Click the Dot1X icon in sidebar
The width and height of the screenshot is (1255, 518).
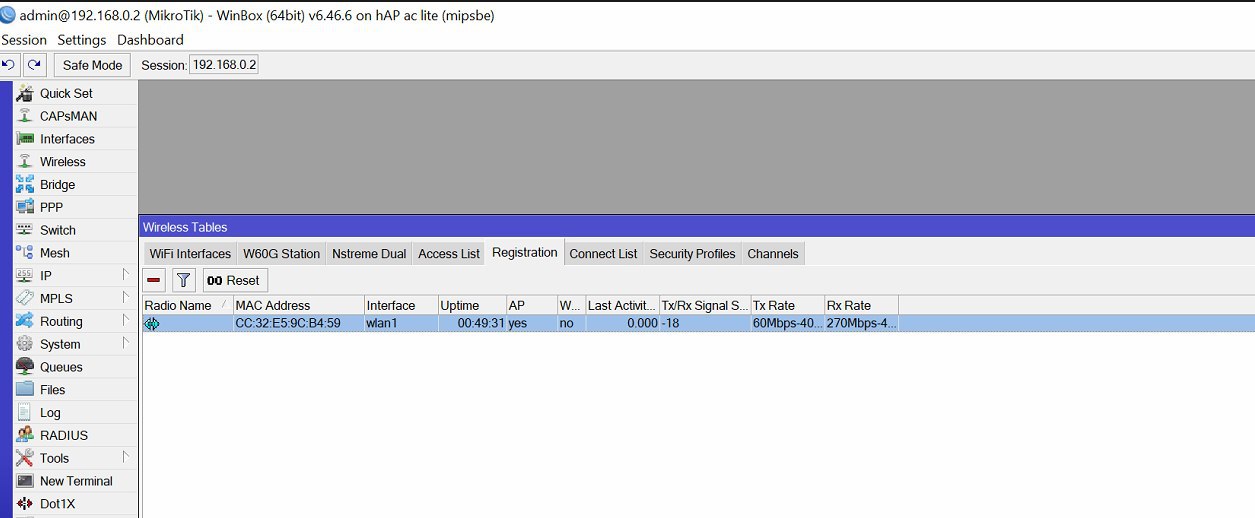[25, 503]
